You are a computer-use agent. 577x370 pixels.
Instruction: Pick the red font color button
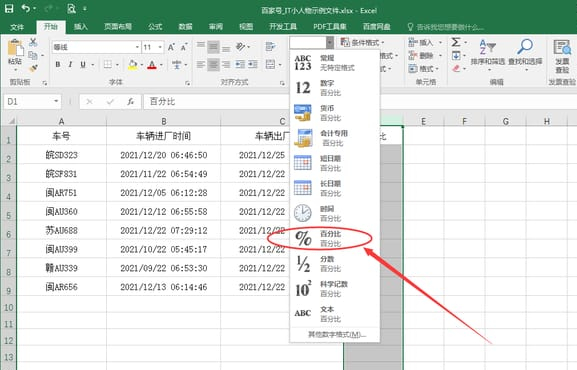pos(152,65)
